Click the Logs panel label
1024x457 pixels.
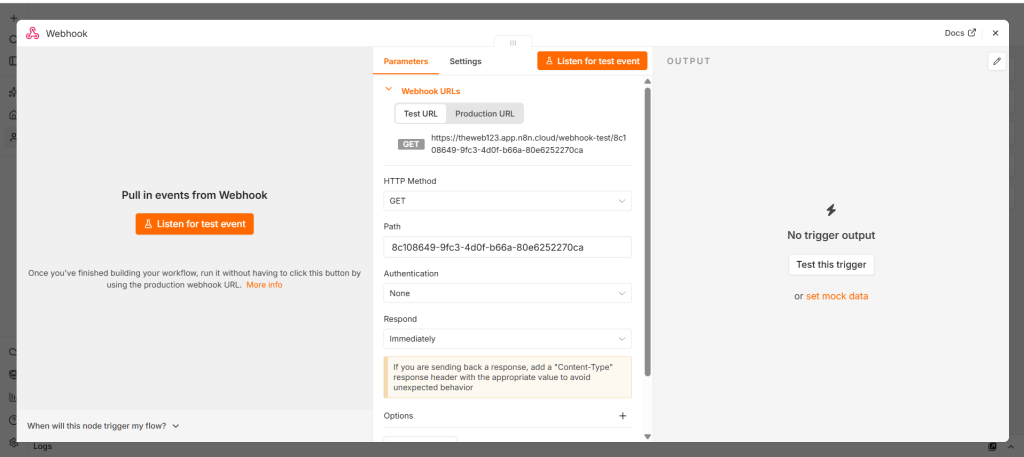(x=42, y=447)
